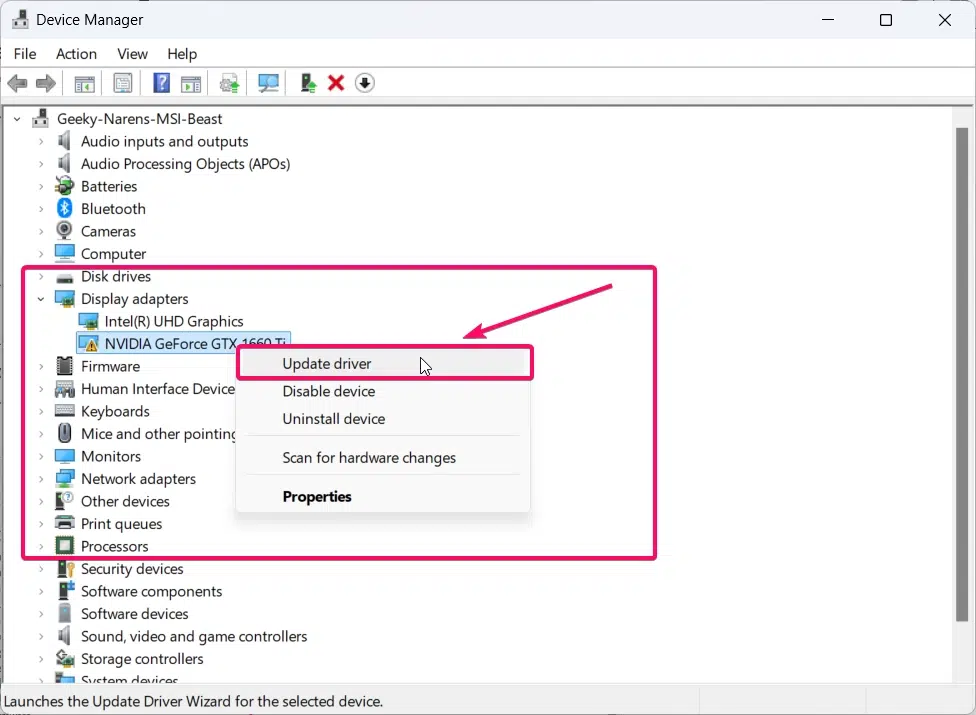Screen dimensions: 976x715
Task: Select the Human Interface Device label
Action: point(158,389)
